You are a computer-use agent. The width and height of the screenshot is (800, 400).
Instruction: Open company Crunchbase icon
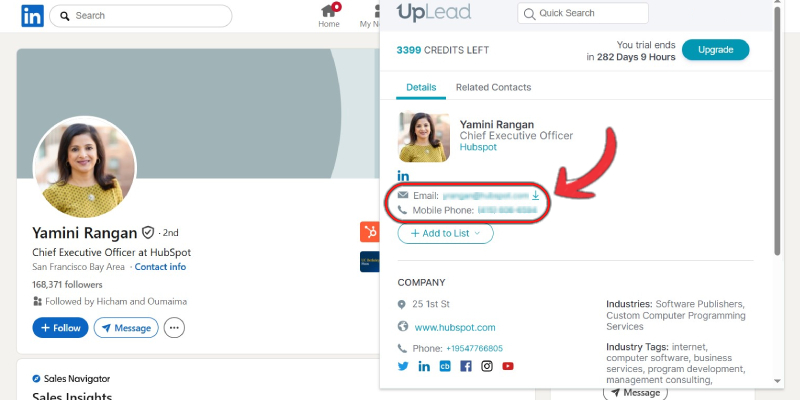pos(445,366)
